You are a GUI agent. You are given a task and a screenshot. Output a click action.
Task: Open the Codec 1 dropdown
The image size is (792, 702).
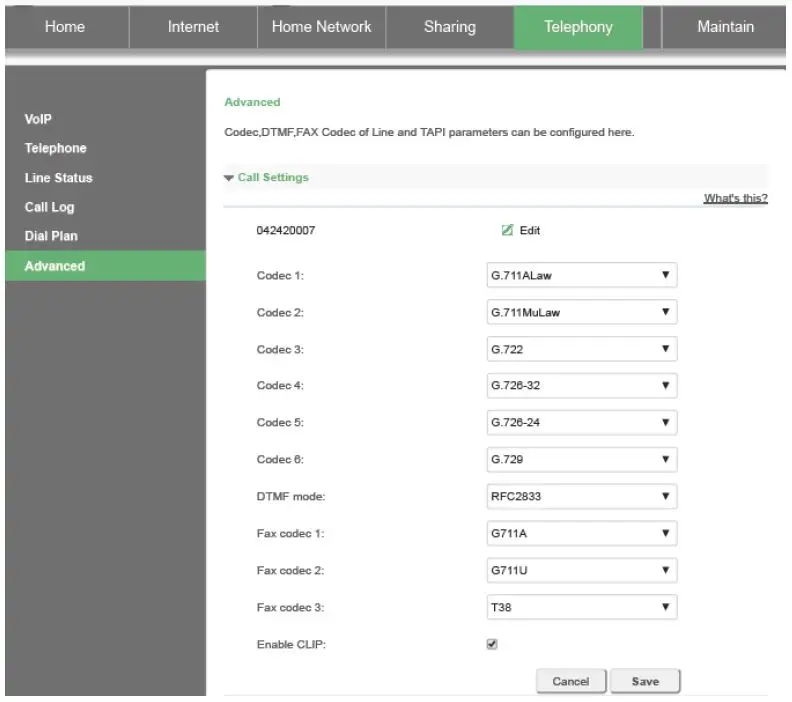tap(580, 275)
